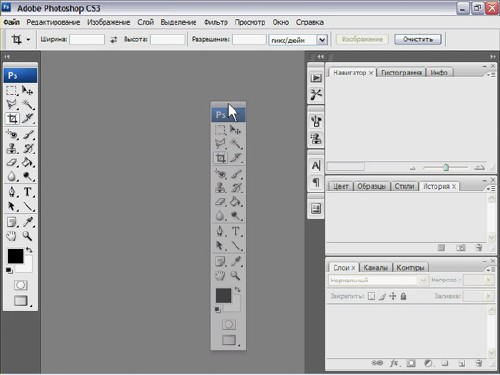
Task: Switch to the Каналы tab
Action: 376,268
